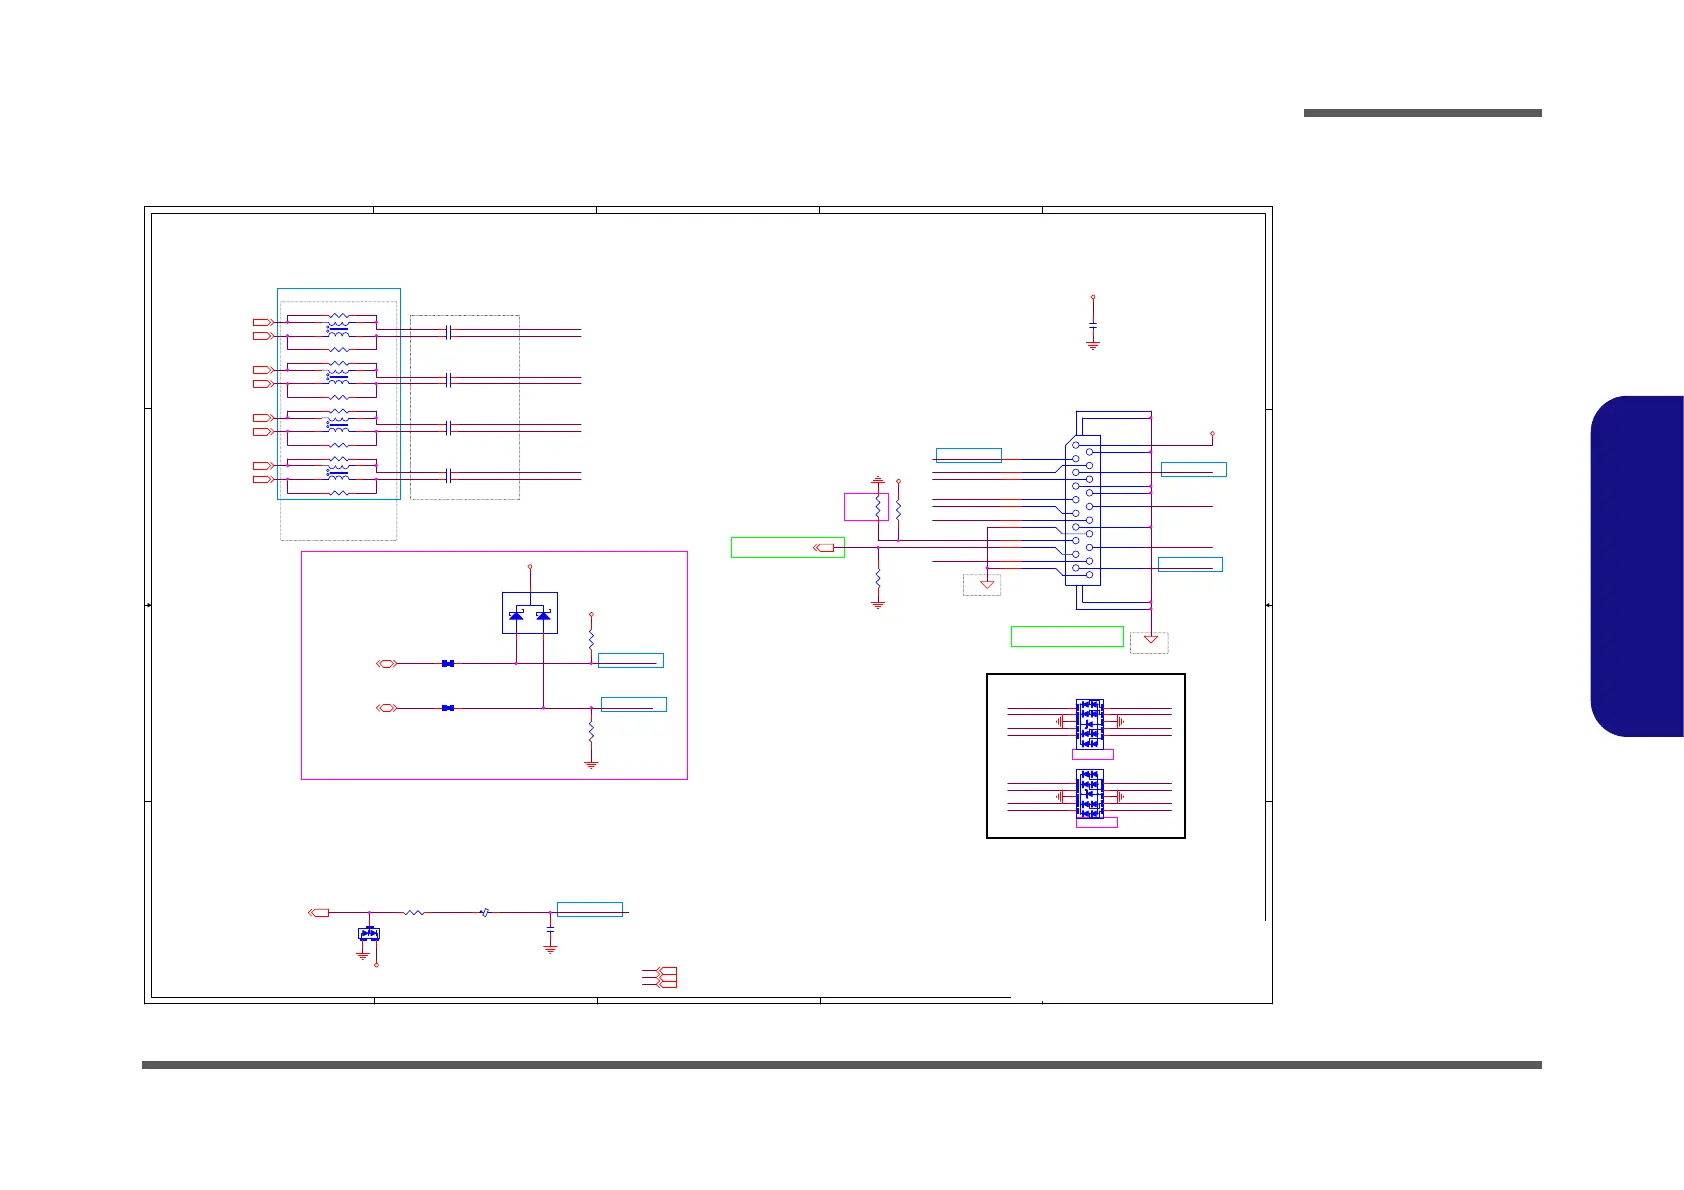Image resolution: width=1684 pixels, height=1190 pixels.
Task: Select the lower ESD diode array chip
Action: [x=1089, y=794]
